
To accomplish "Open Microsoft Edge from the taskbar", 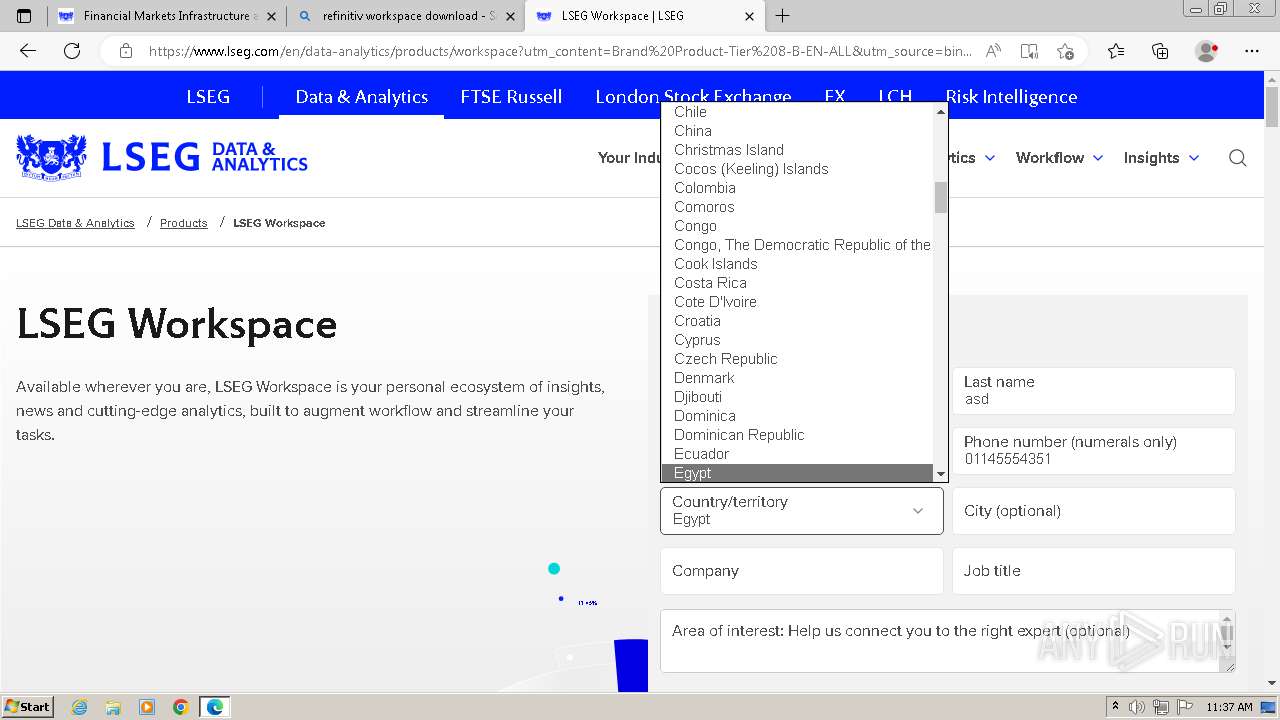I will pyautogui.click(x=215, y=707).
